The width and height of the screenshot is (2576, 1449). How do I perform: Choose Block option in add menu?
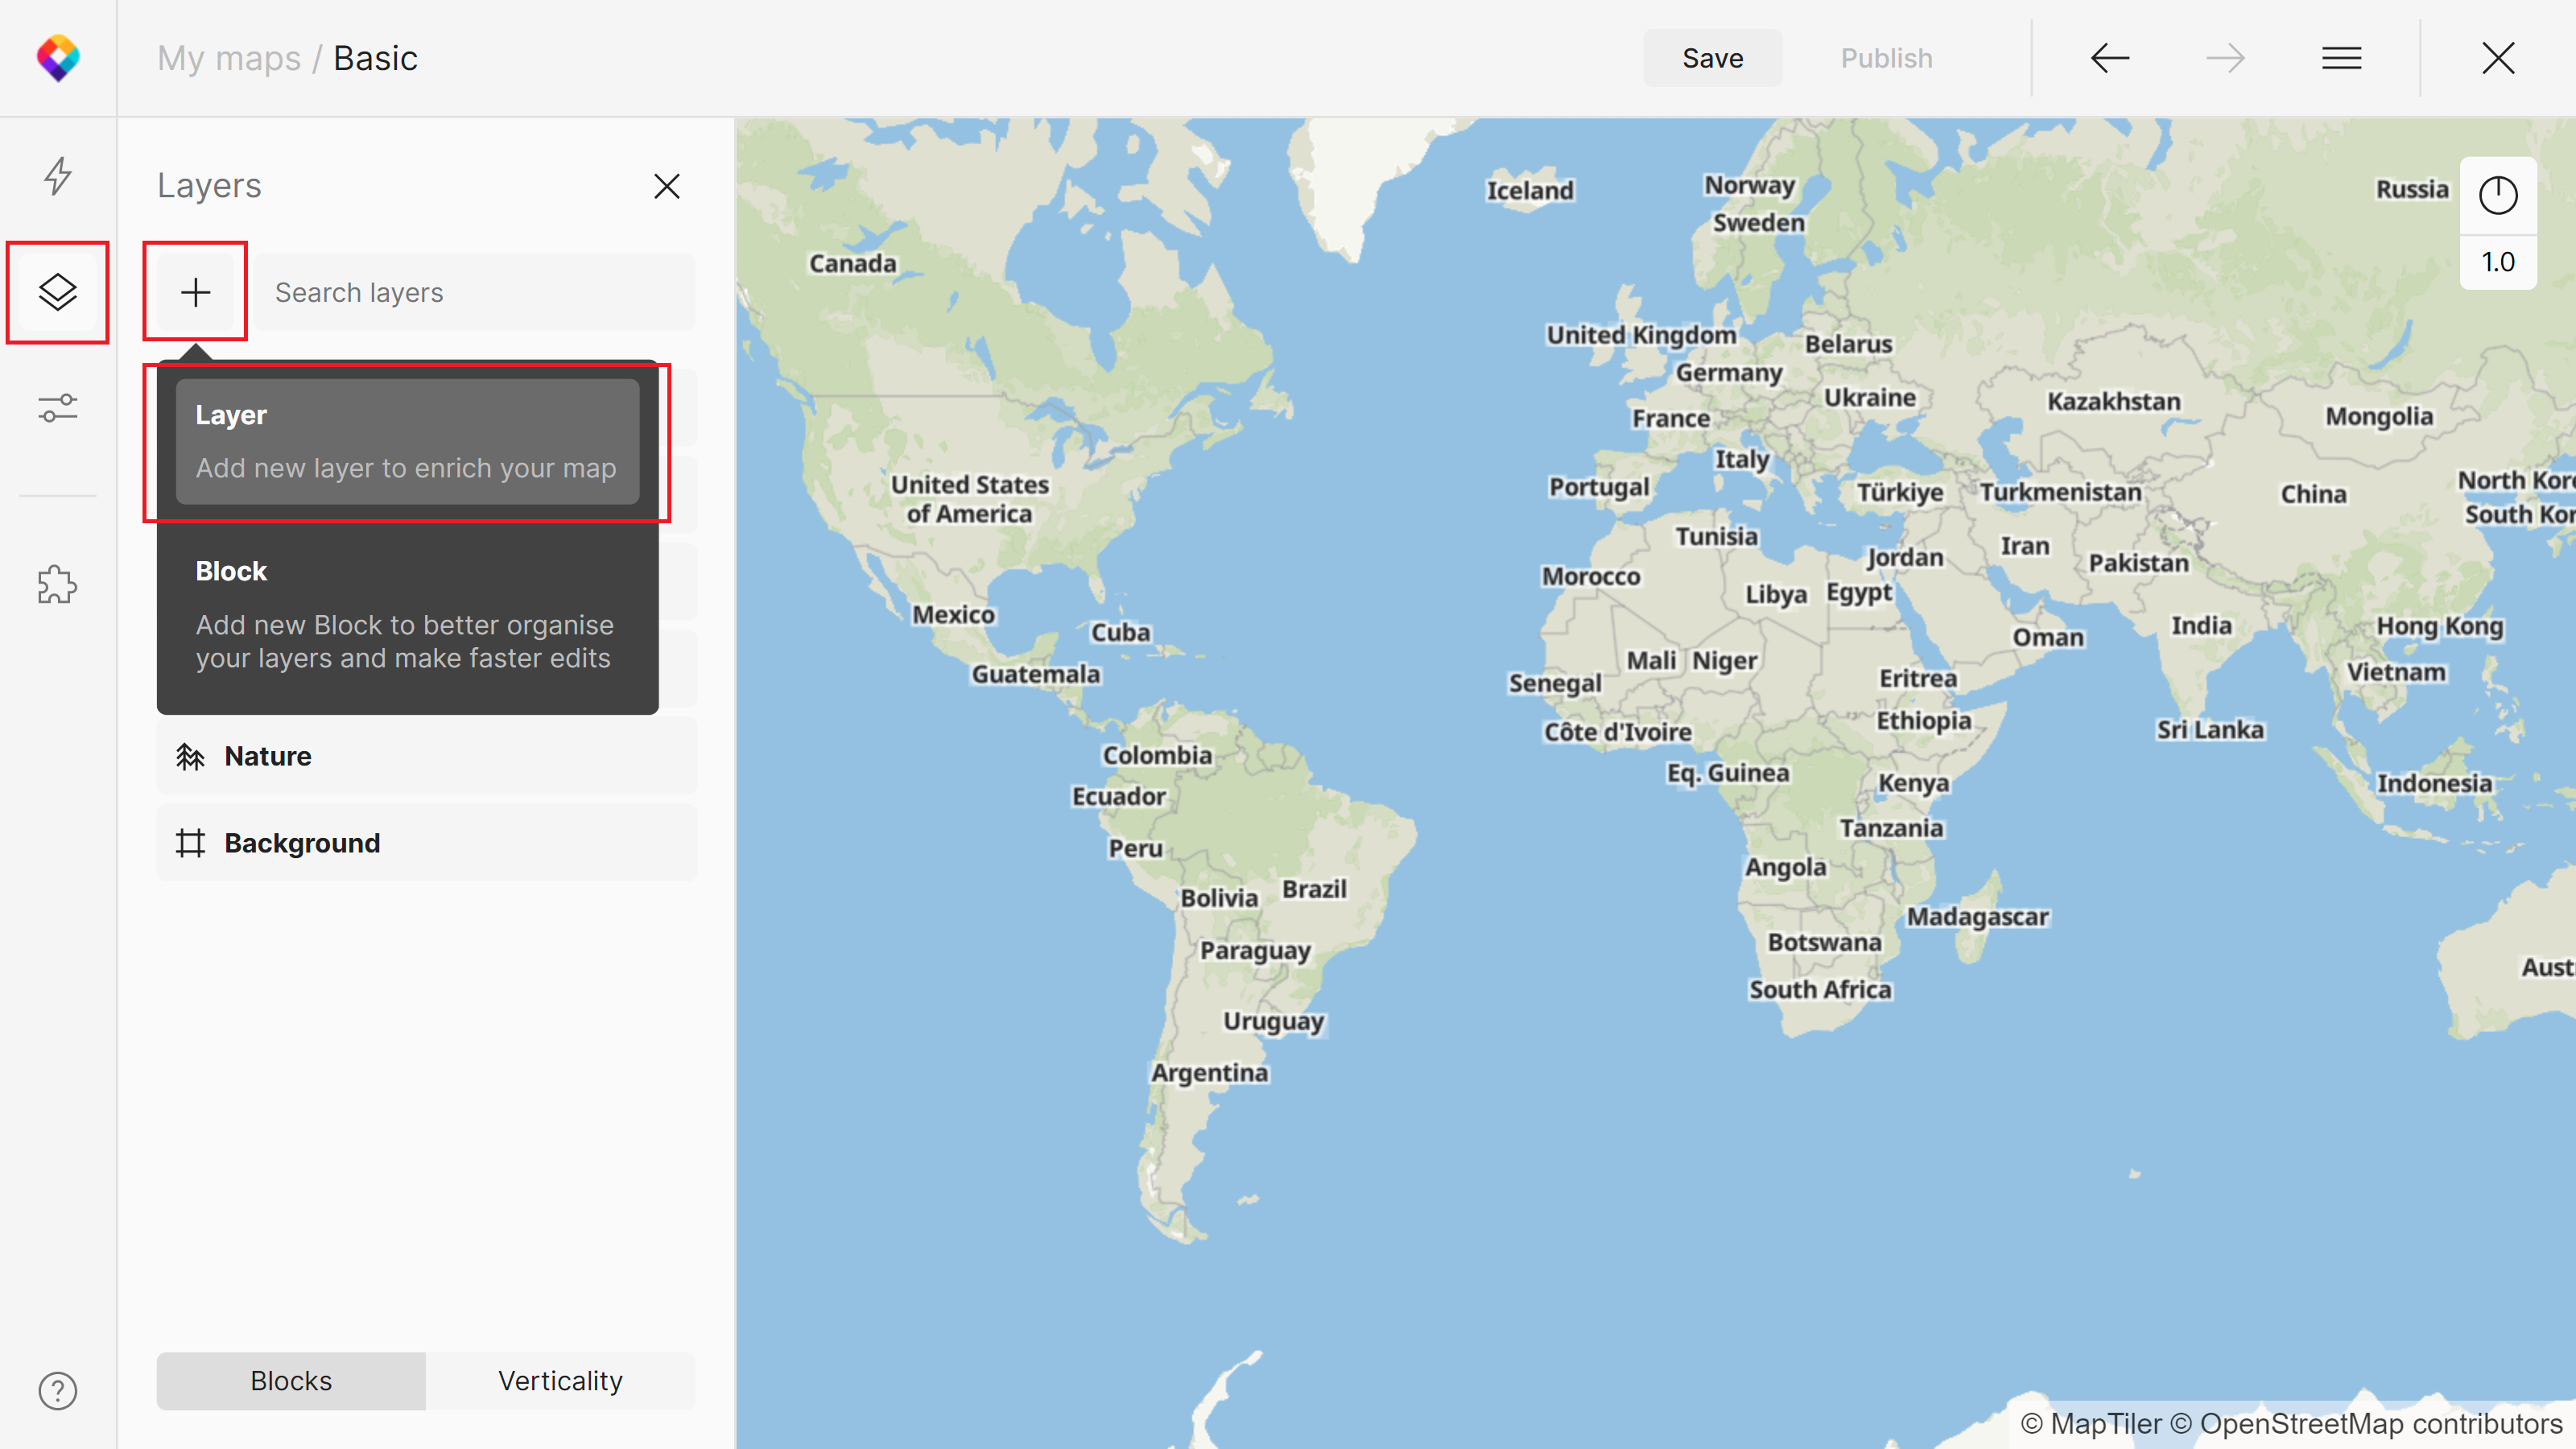coord(407,614)
